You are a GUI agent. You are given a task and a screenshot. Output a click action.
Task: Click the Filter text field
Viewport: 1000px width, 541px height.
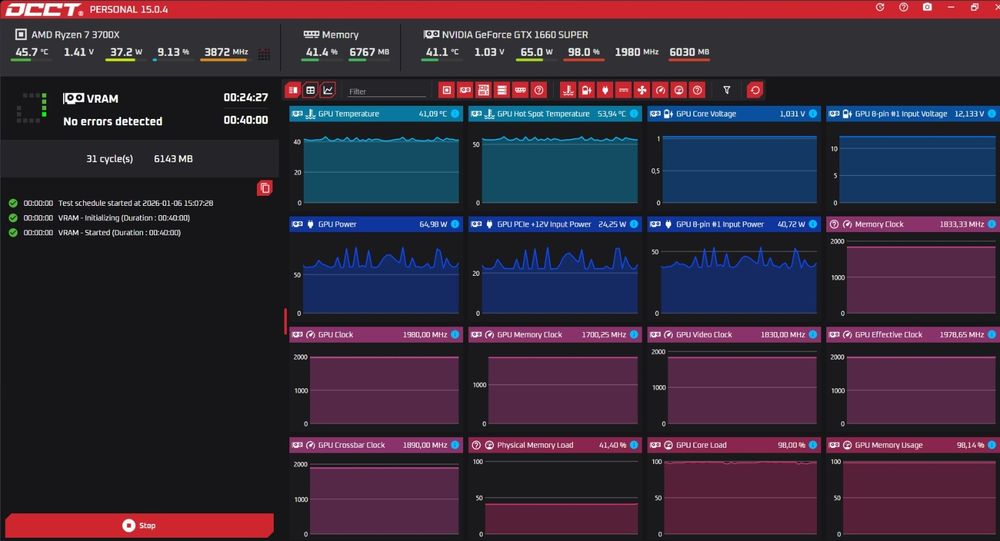pyautogui.click(x=386, y=91)
